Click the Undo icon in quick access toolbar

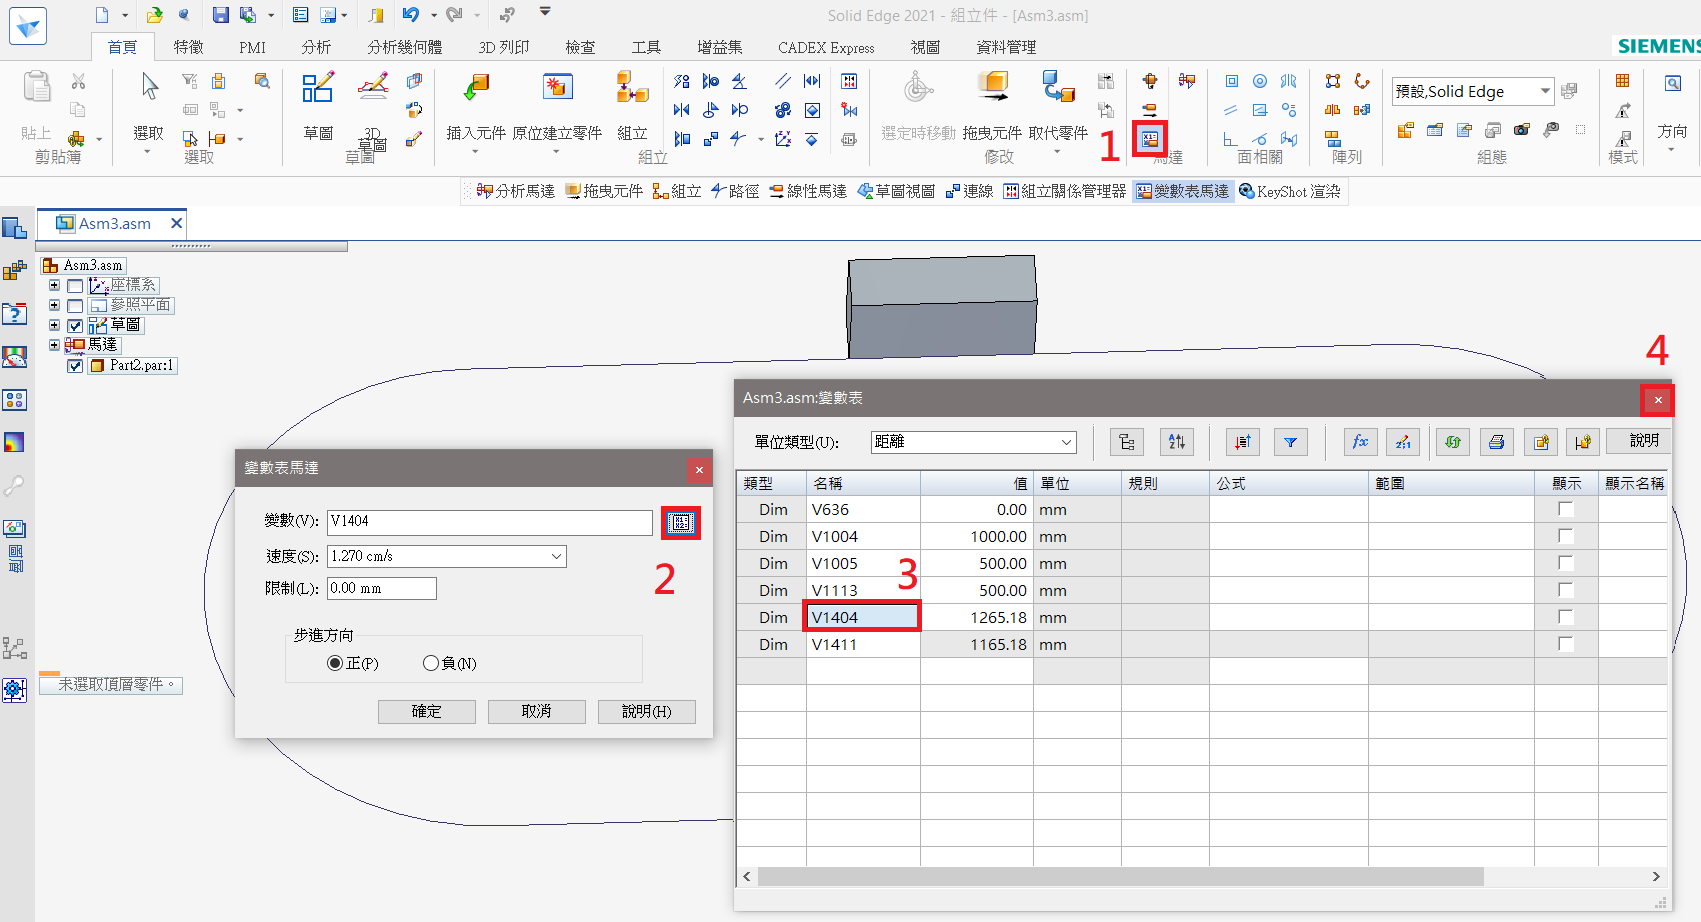[x=411, y=15]
